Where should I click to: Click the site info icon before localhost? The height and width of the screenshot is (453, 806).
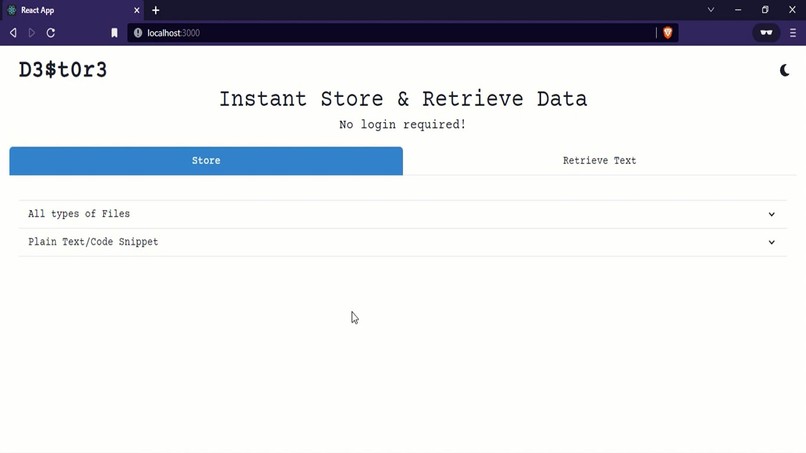[x=138, y=33]
